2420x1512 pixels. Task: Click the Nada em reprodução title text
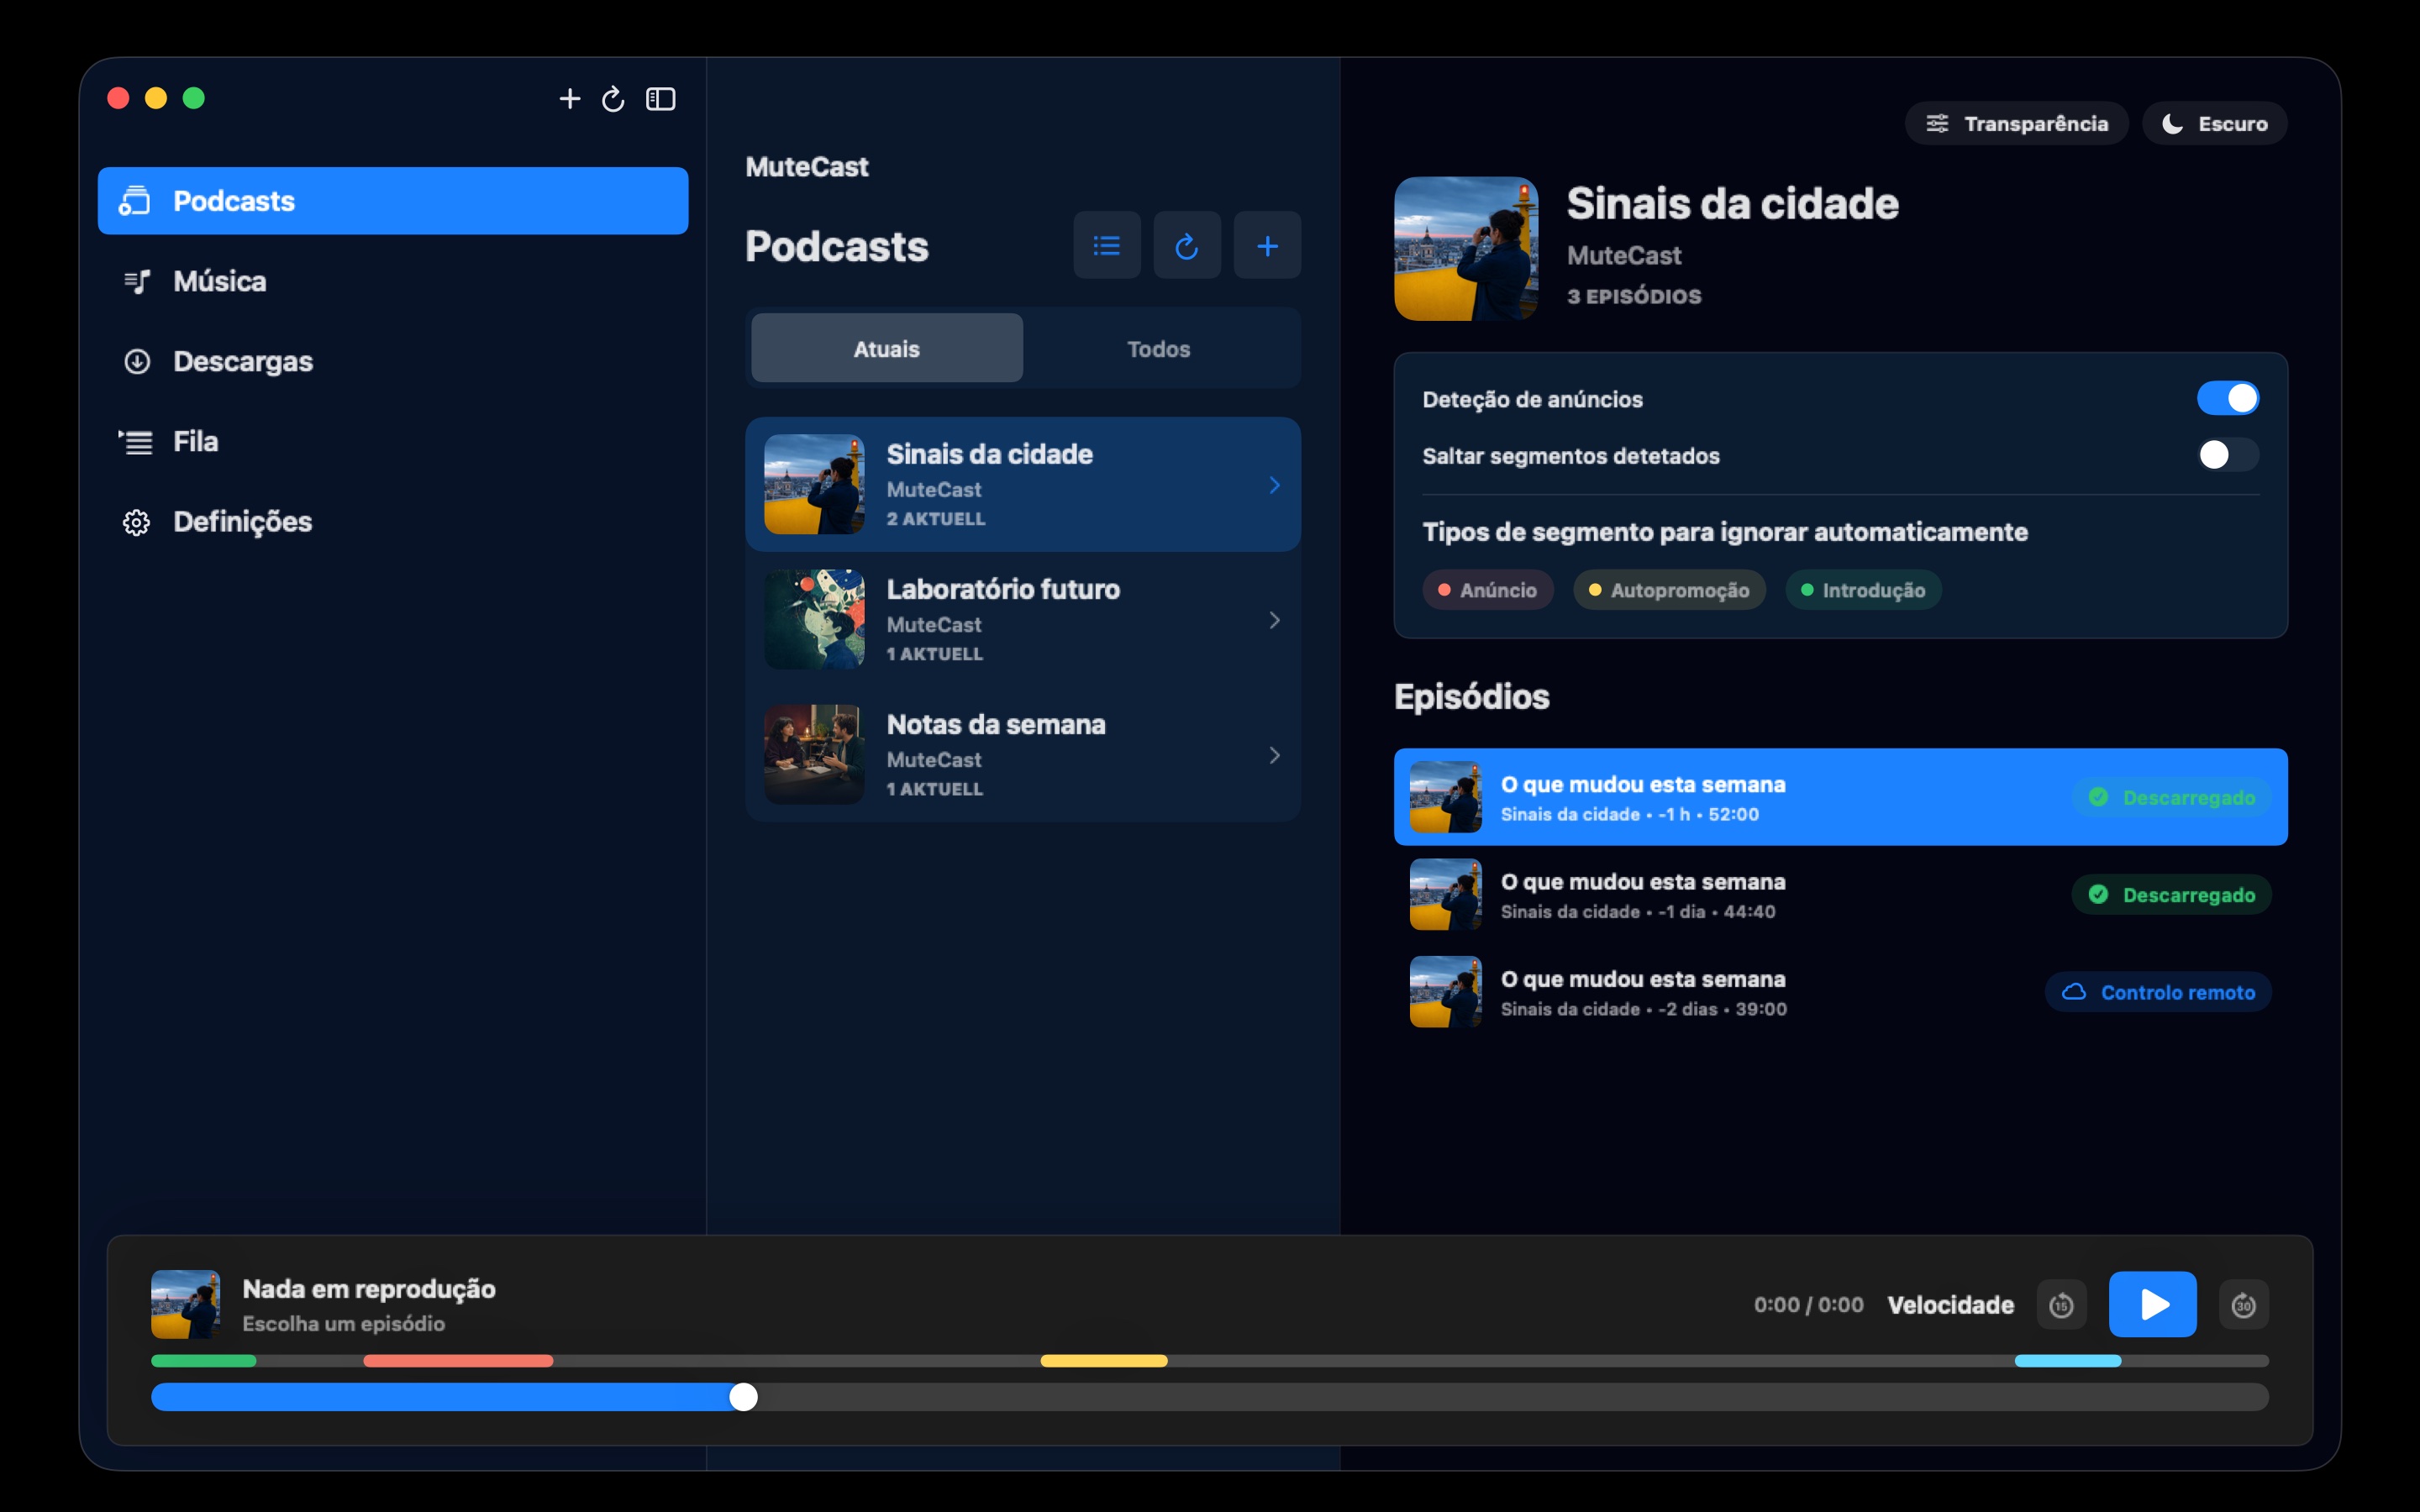(369, 1289)
